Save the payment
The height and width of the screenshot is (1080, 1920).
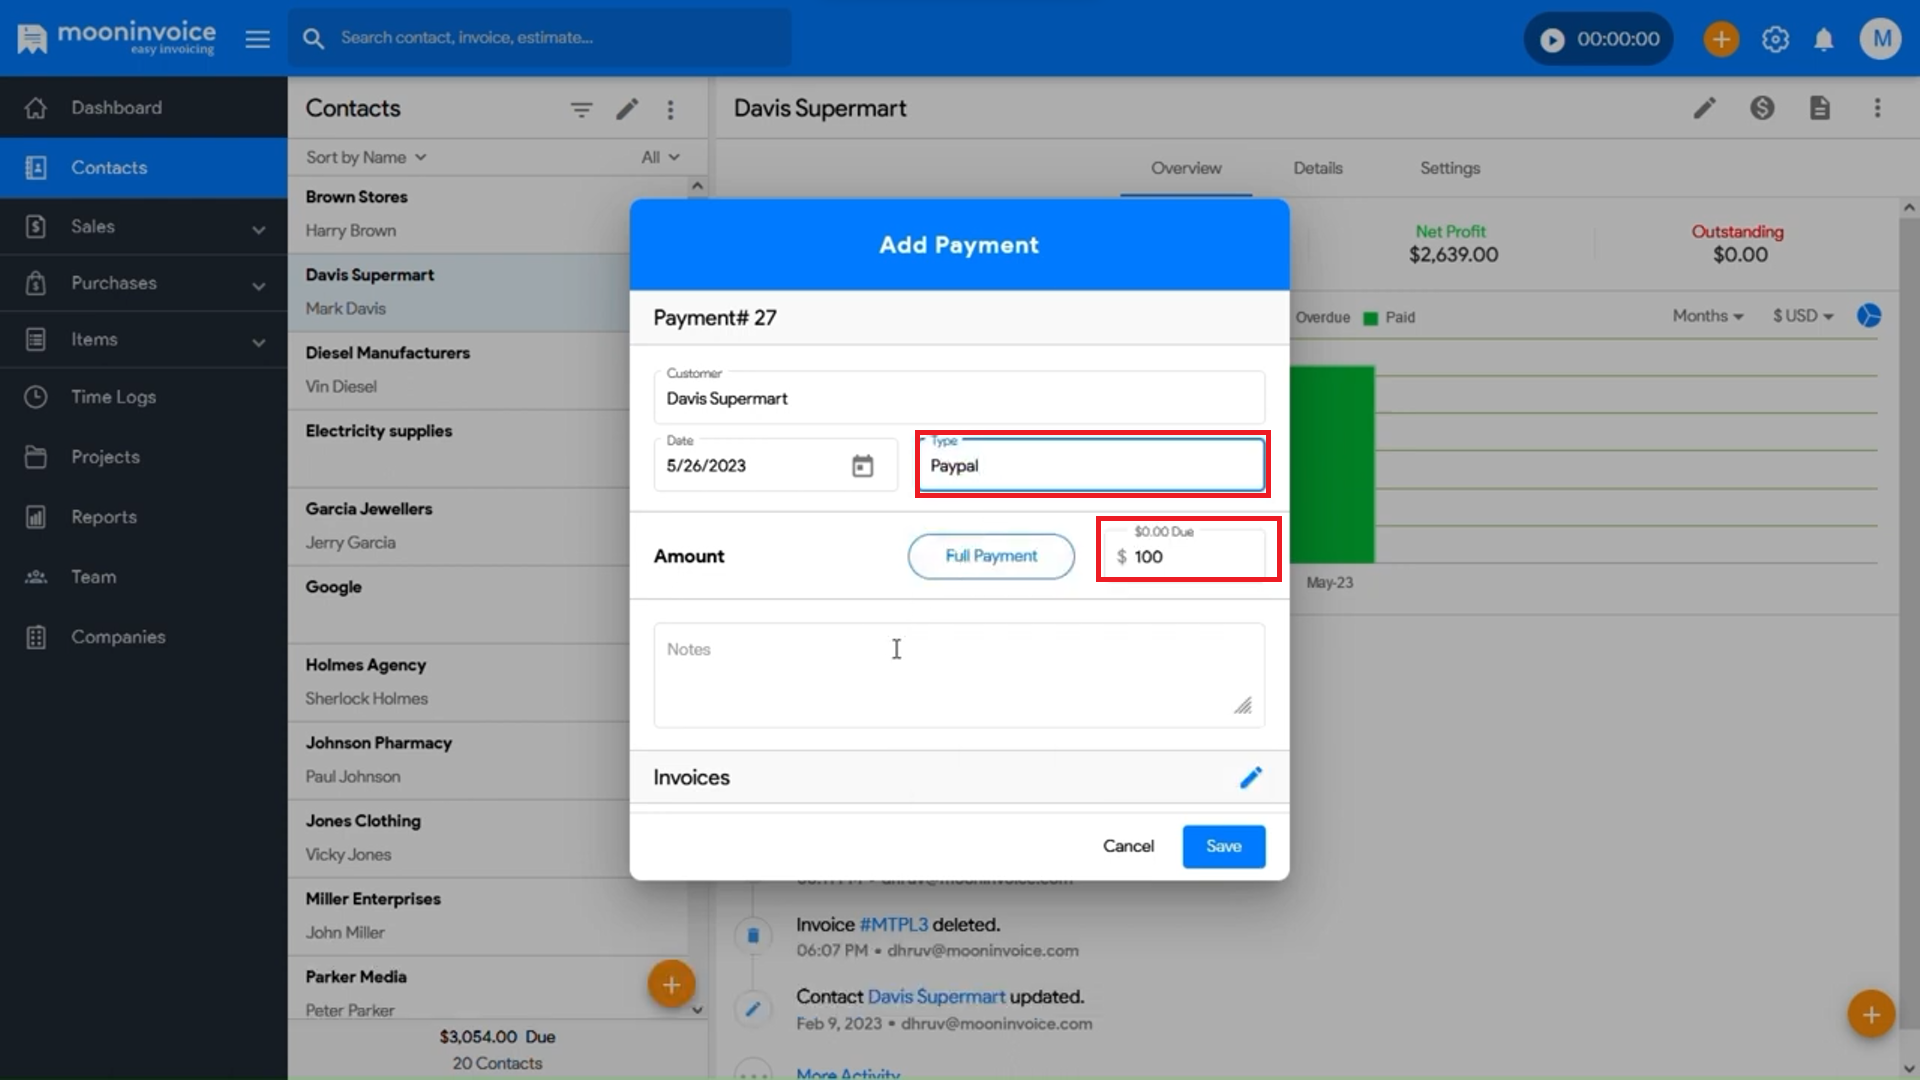(x=1223, y=846)
